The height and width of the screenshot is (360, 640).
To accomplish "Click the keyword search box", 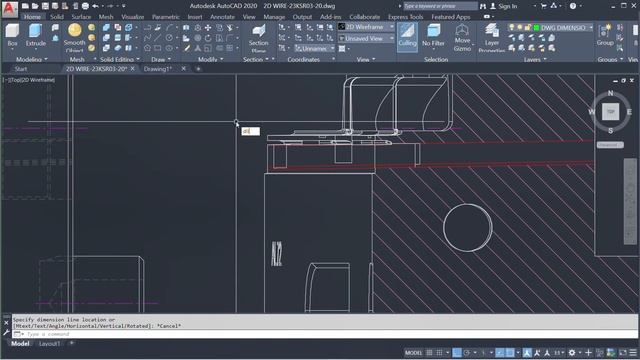I will point(440,6).
